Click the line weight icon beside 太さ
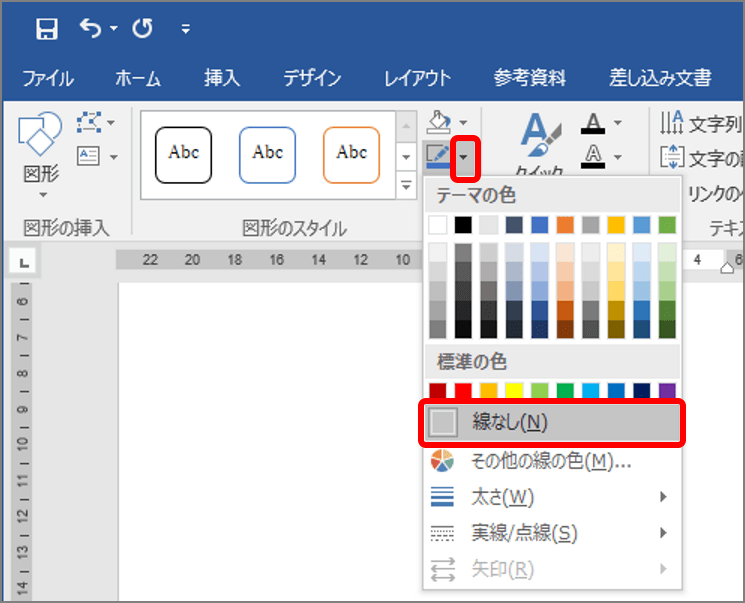 (x=442, y=497)
